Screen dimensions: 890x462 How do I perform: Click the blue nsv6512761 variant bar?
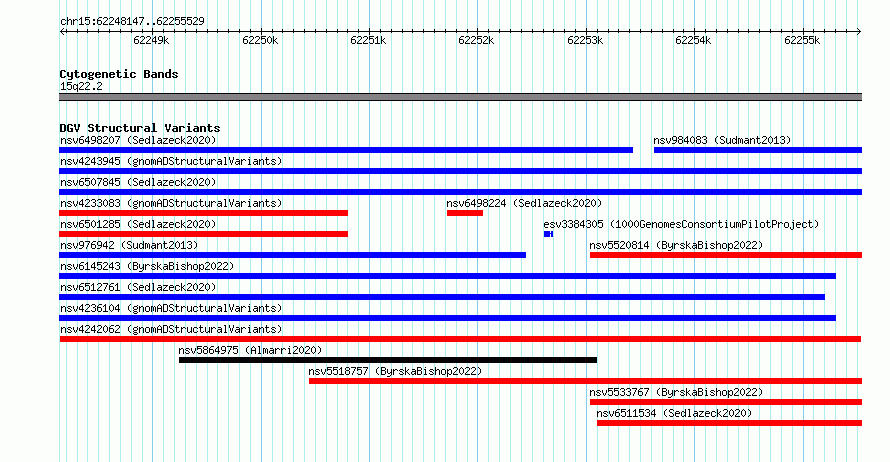[x=442, y=297]
